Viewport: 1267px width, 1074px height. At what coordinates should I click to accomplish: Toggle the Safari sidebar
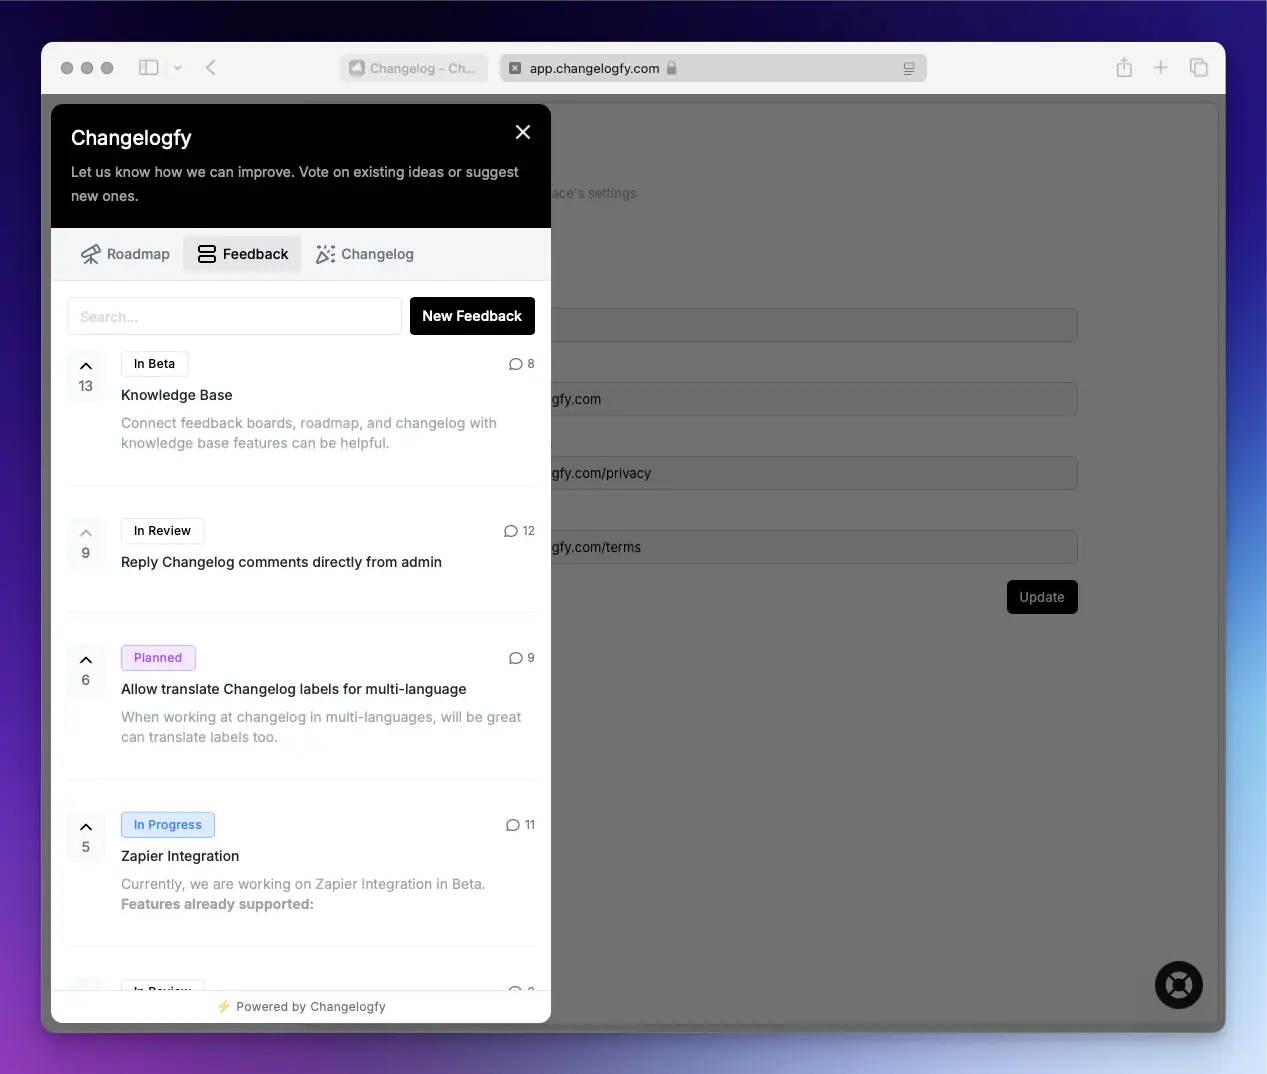(x=149, y=68)
